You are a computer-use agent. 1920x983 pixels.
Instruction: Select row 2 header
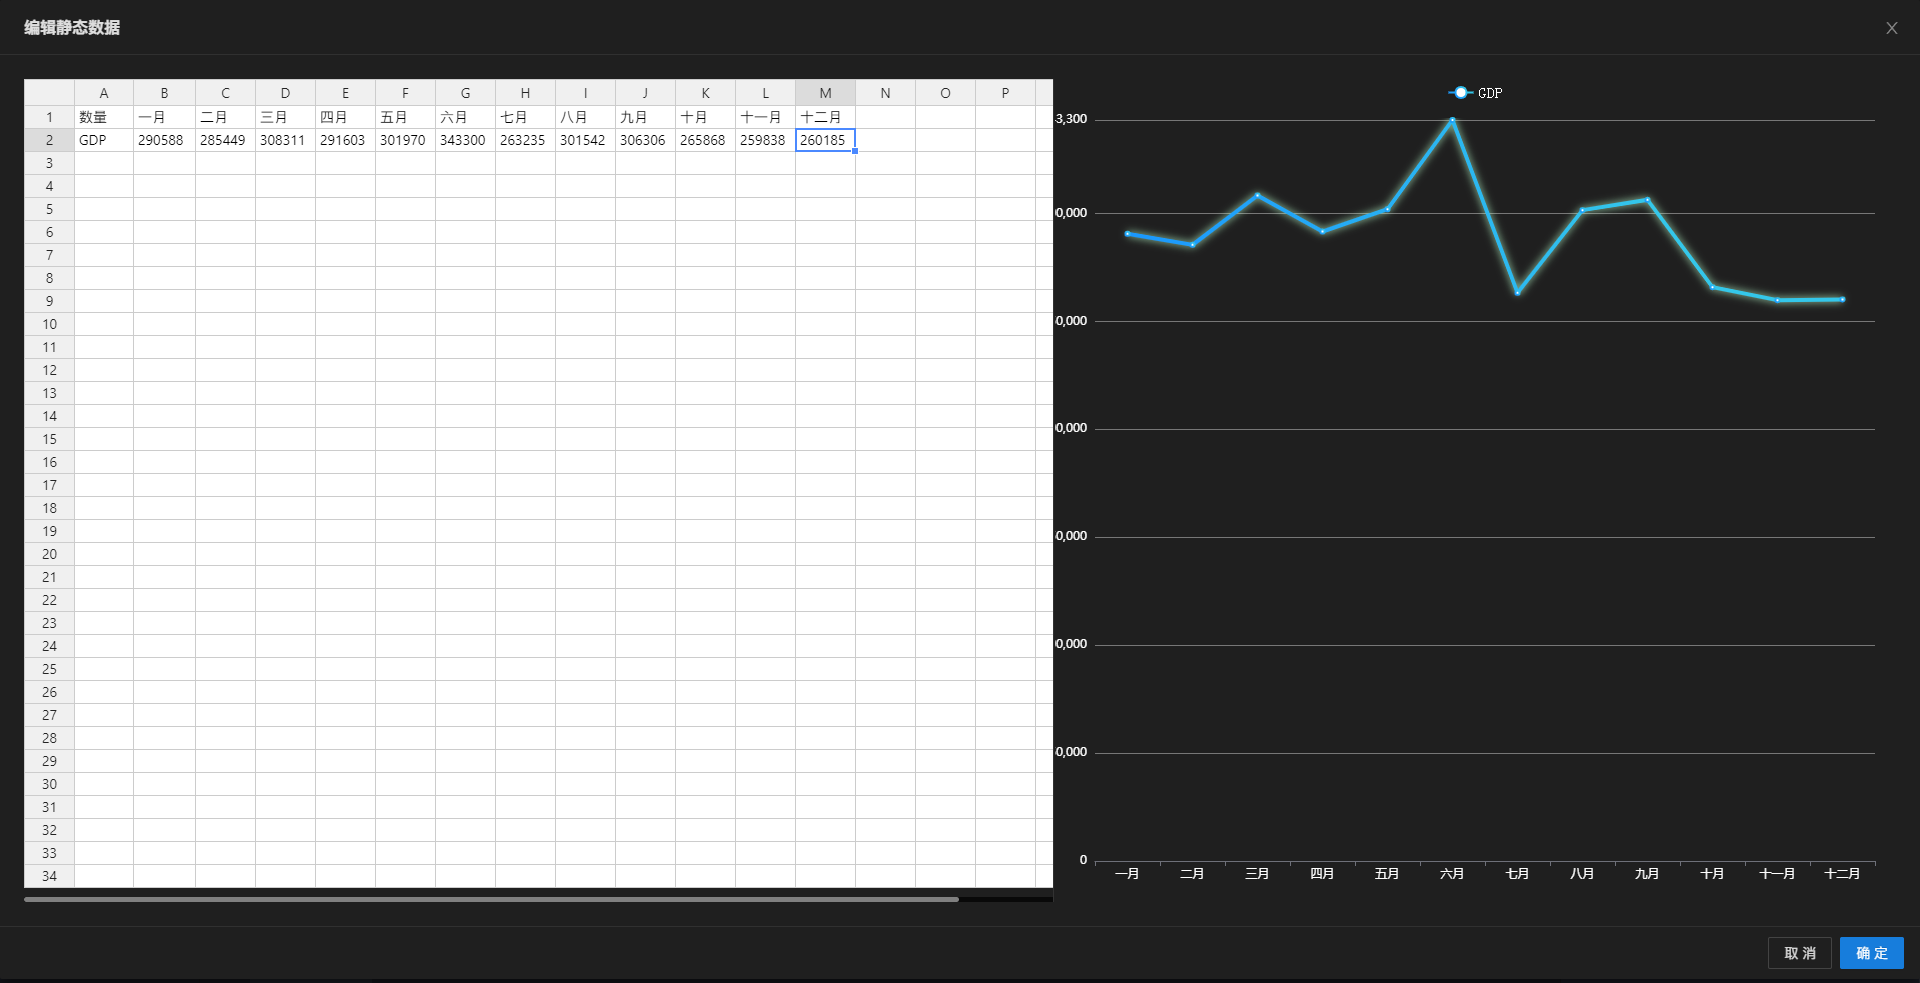point(49,140)
